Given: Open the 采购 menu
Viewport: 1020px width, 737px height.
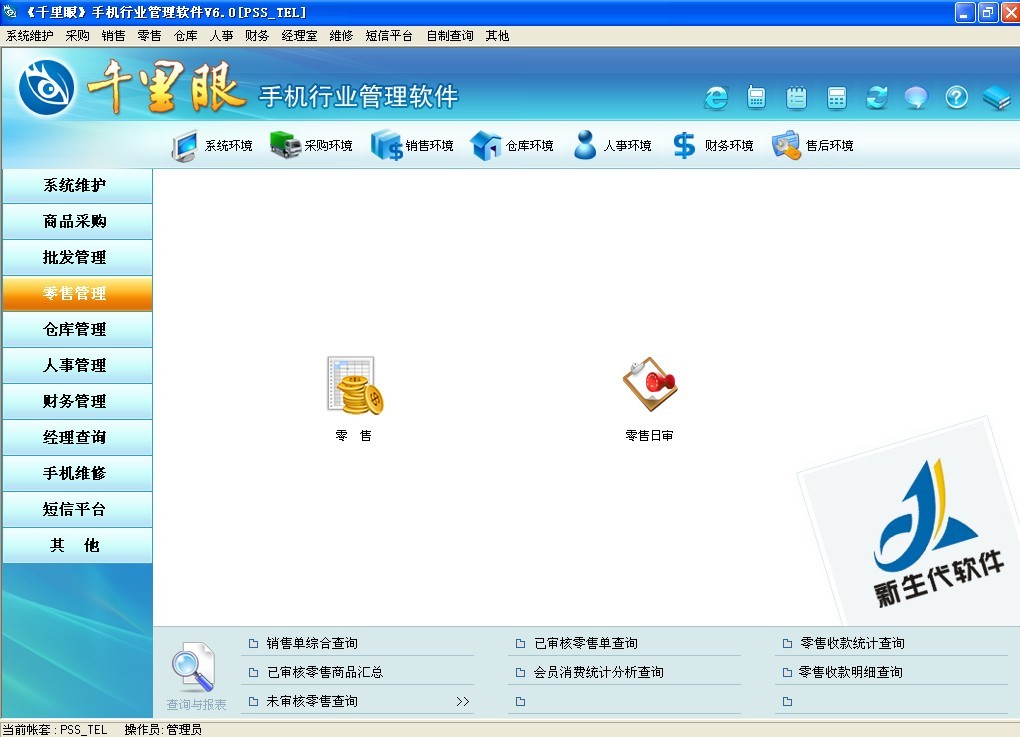Looking at the screenshot, I should tap(77, 36).
